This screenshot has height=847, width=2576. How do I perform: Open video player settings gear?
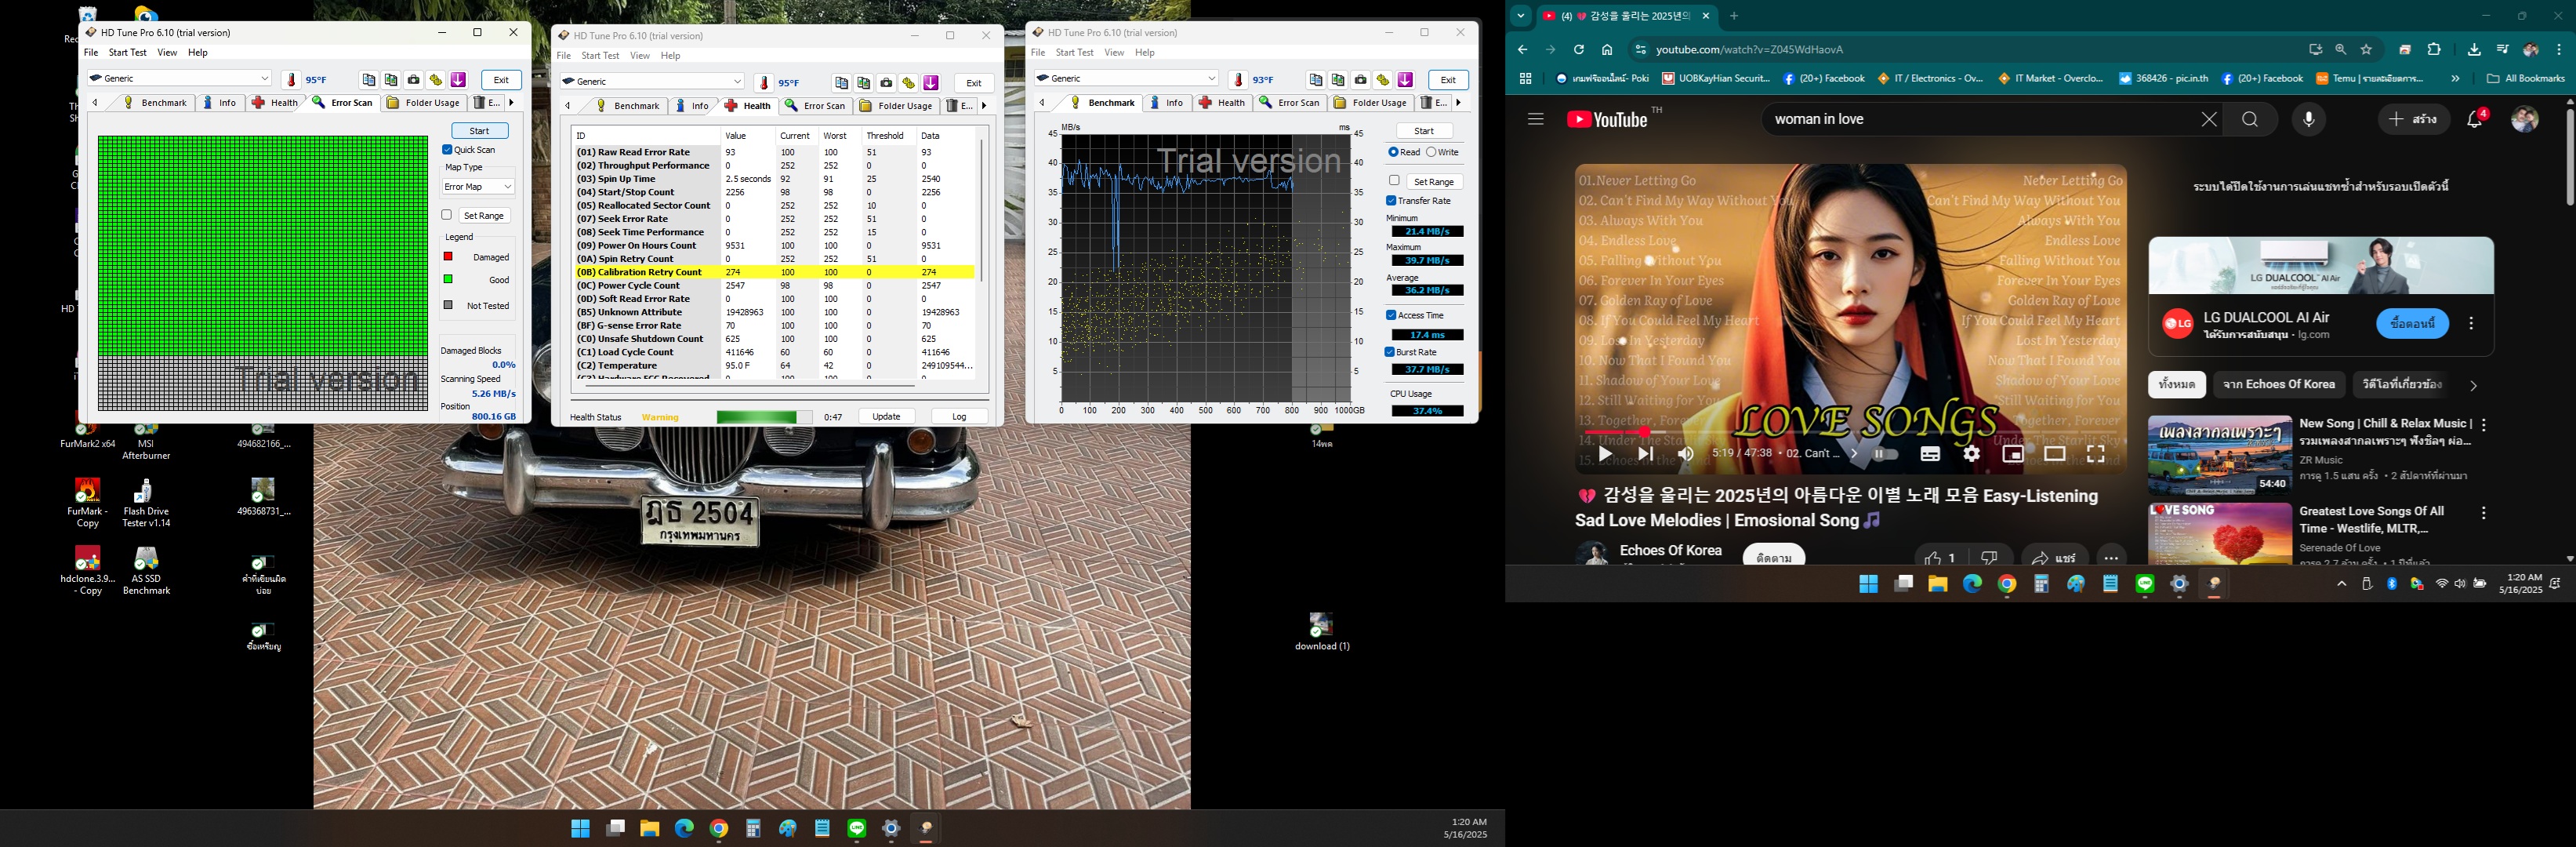pos(1971,454)
